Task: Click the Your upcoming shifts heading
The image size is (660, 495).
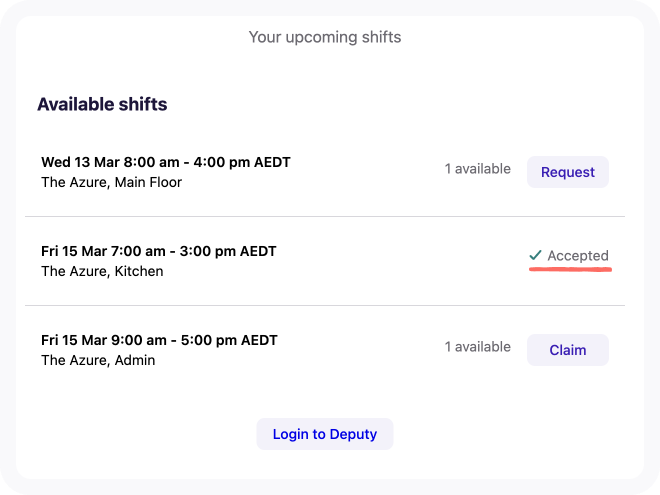Action: coord(325,38)
